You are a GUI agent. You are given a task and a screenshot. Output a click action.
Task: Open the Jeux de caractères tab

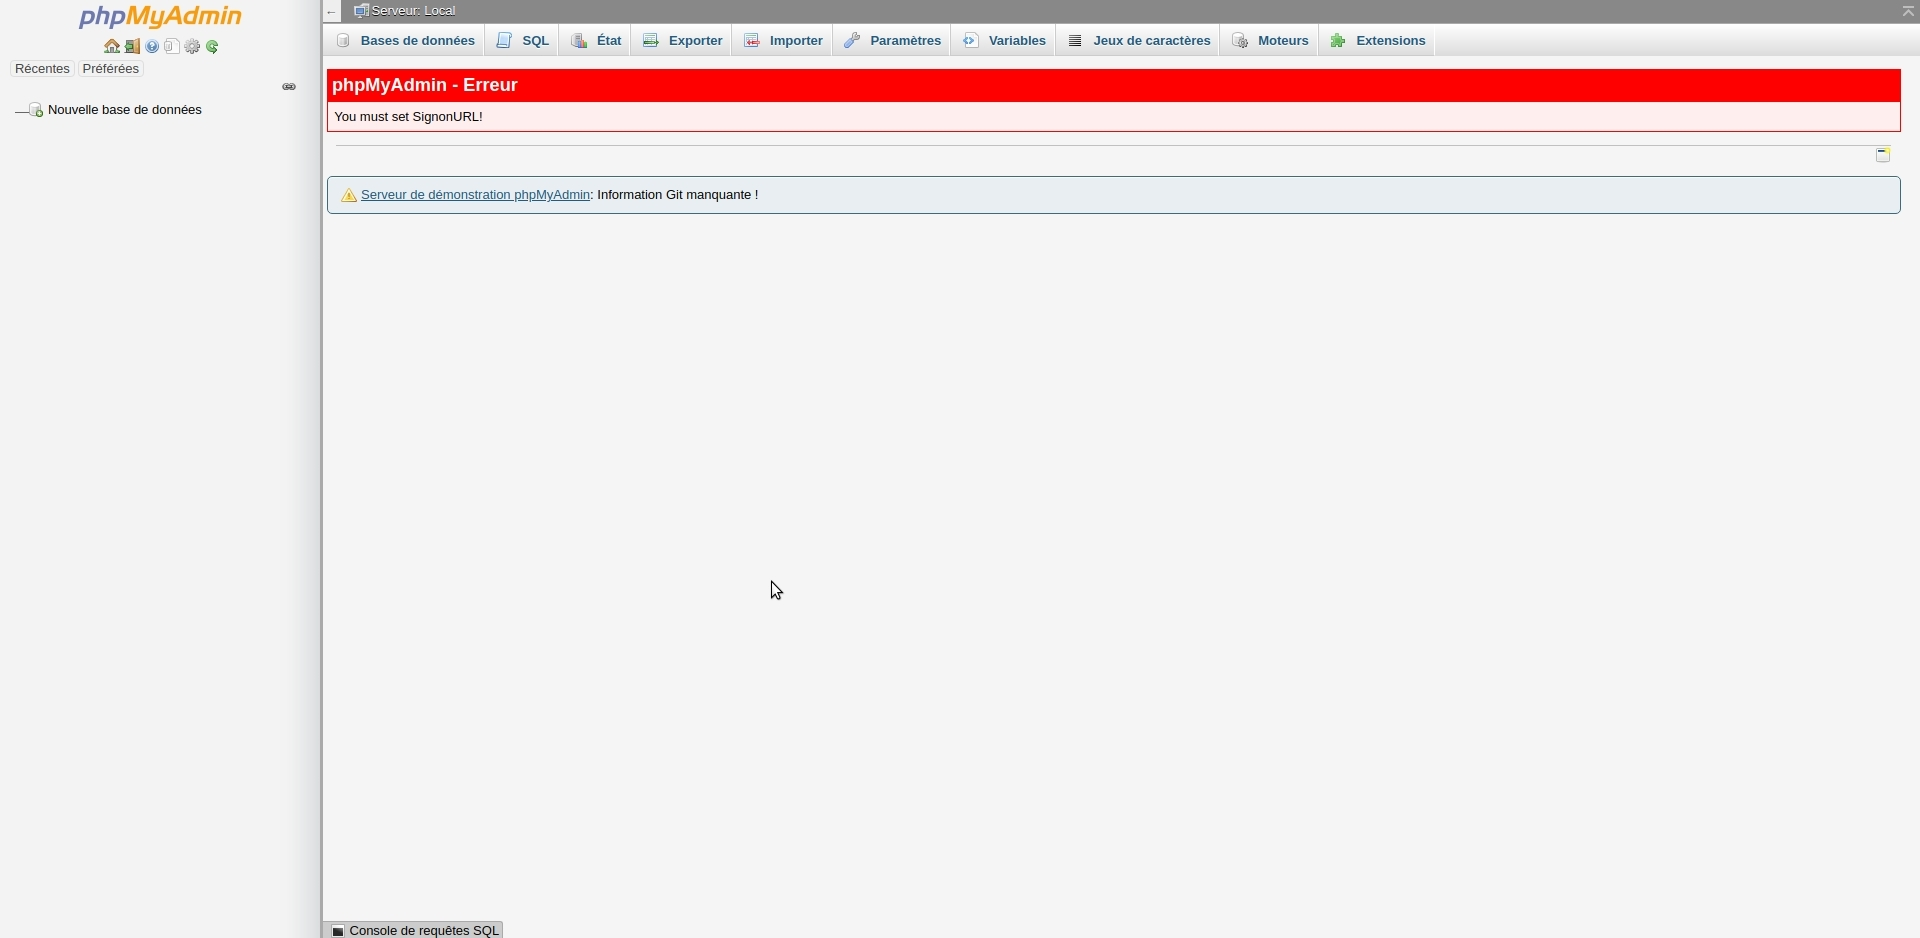pyautogui.click(x=1139, y=41)
